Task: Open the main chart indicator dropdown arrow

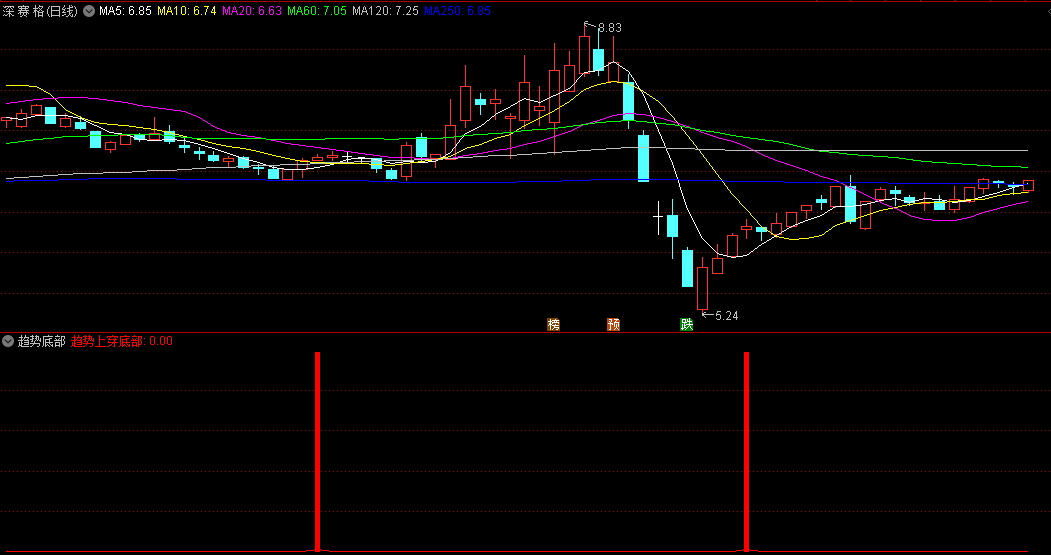Action: coord(88,11)
